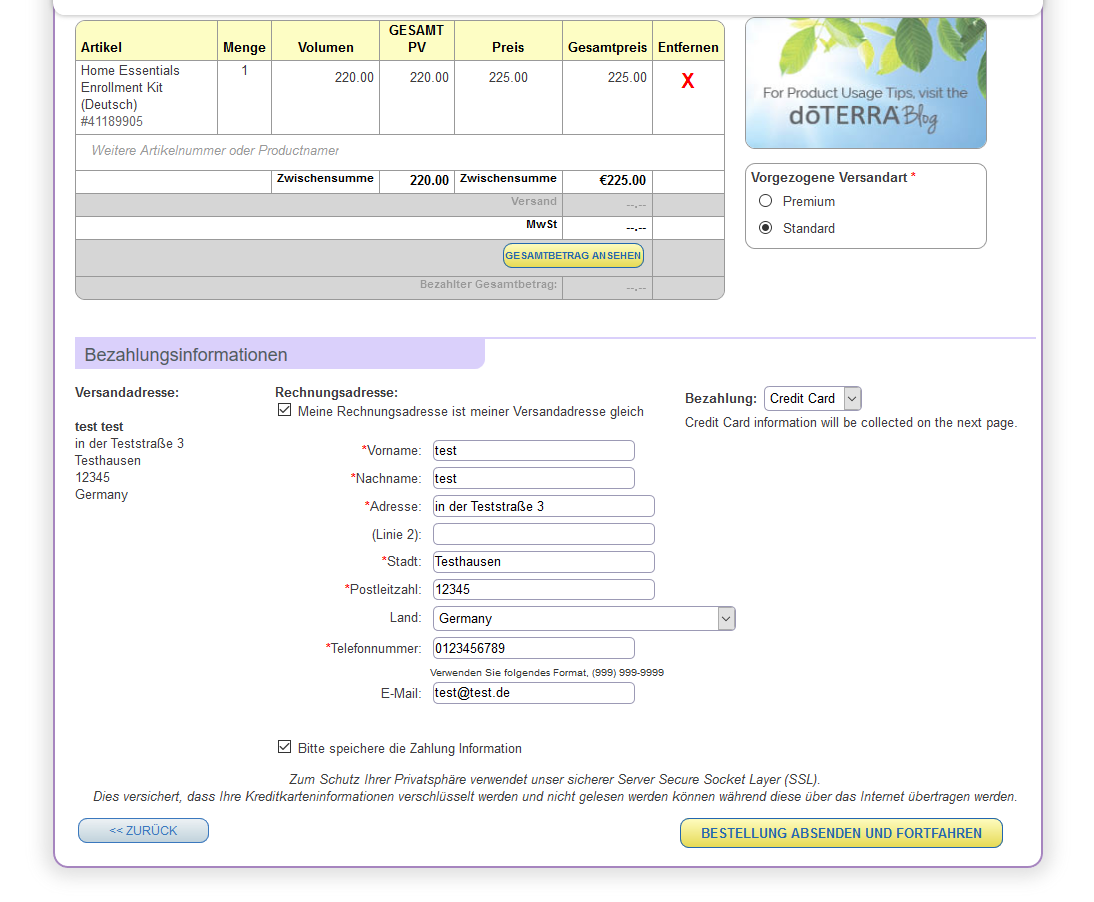Click into the Vorname field

pyautogui.click(x=534, y=451)
